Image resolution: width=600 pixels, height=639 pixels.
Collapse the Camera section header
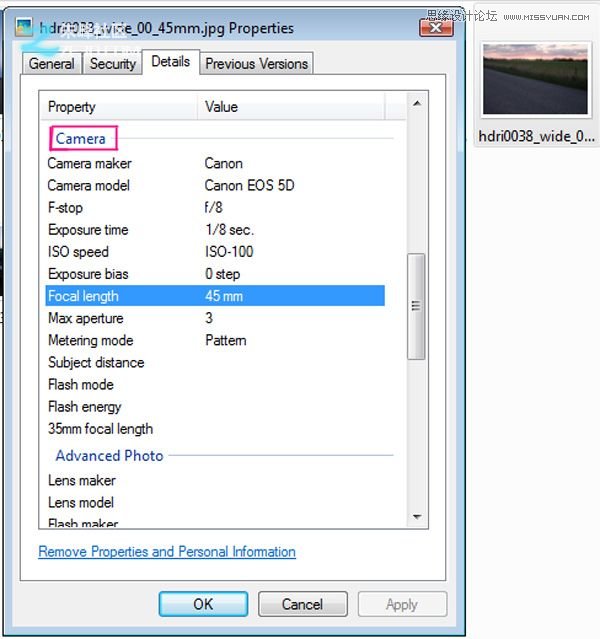coord(80,139)
